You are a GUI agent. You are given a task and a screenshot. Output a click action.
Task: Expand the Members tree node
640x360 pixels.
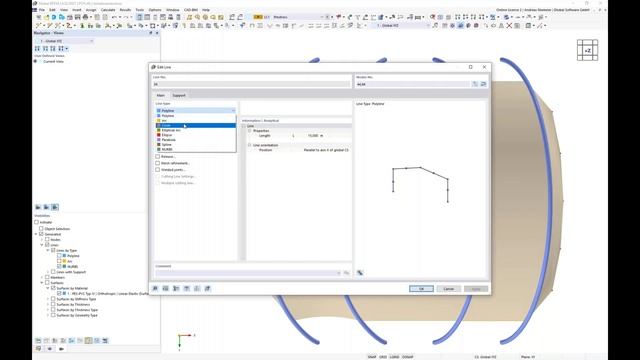(x=42, y=277)
